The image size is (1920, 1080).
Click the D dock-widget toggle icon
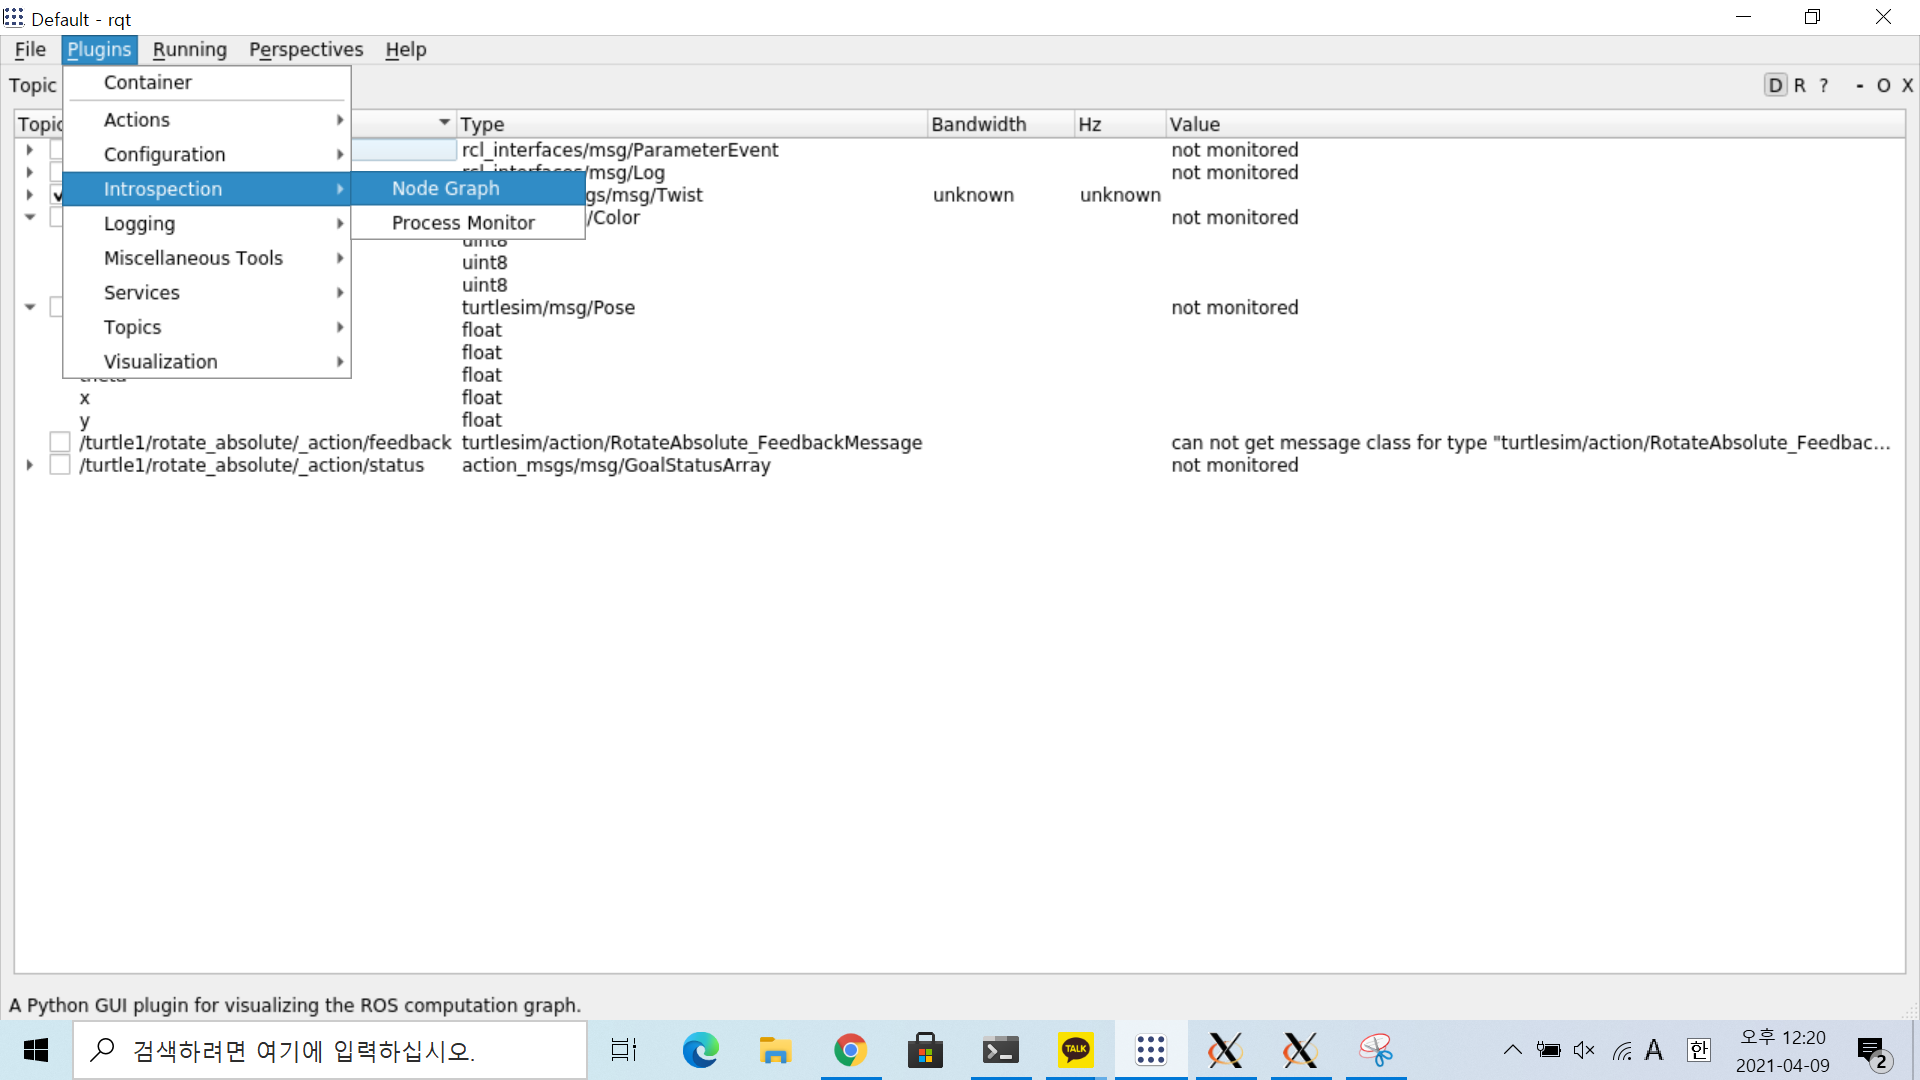pyautogui.click(x=1775, y=85)
